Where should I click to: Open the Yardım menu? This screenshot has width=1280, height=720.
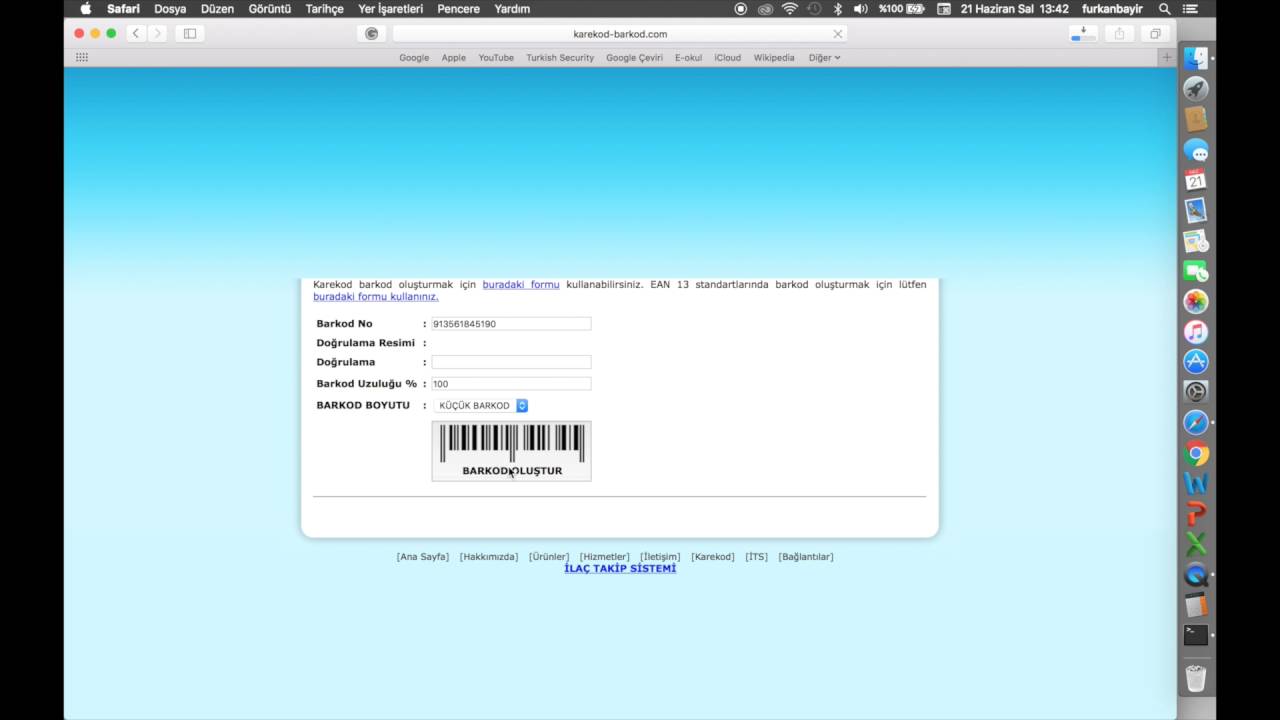[x=512, y=9]
